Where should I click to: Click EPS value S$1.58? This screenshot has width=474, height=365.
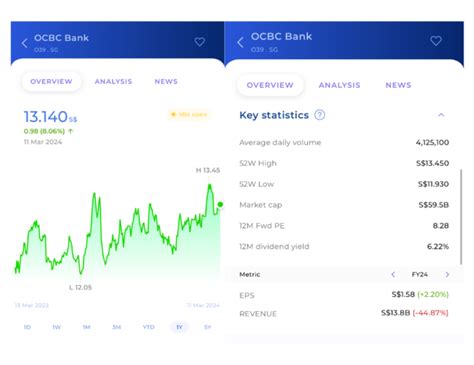403,294
